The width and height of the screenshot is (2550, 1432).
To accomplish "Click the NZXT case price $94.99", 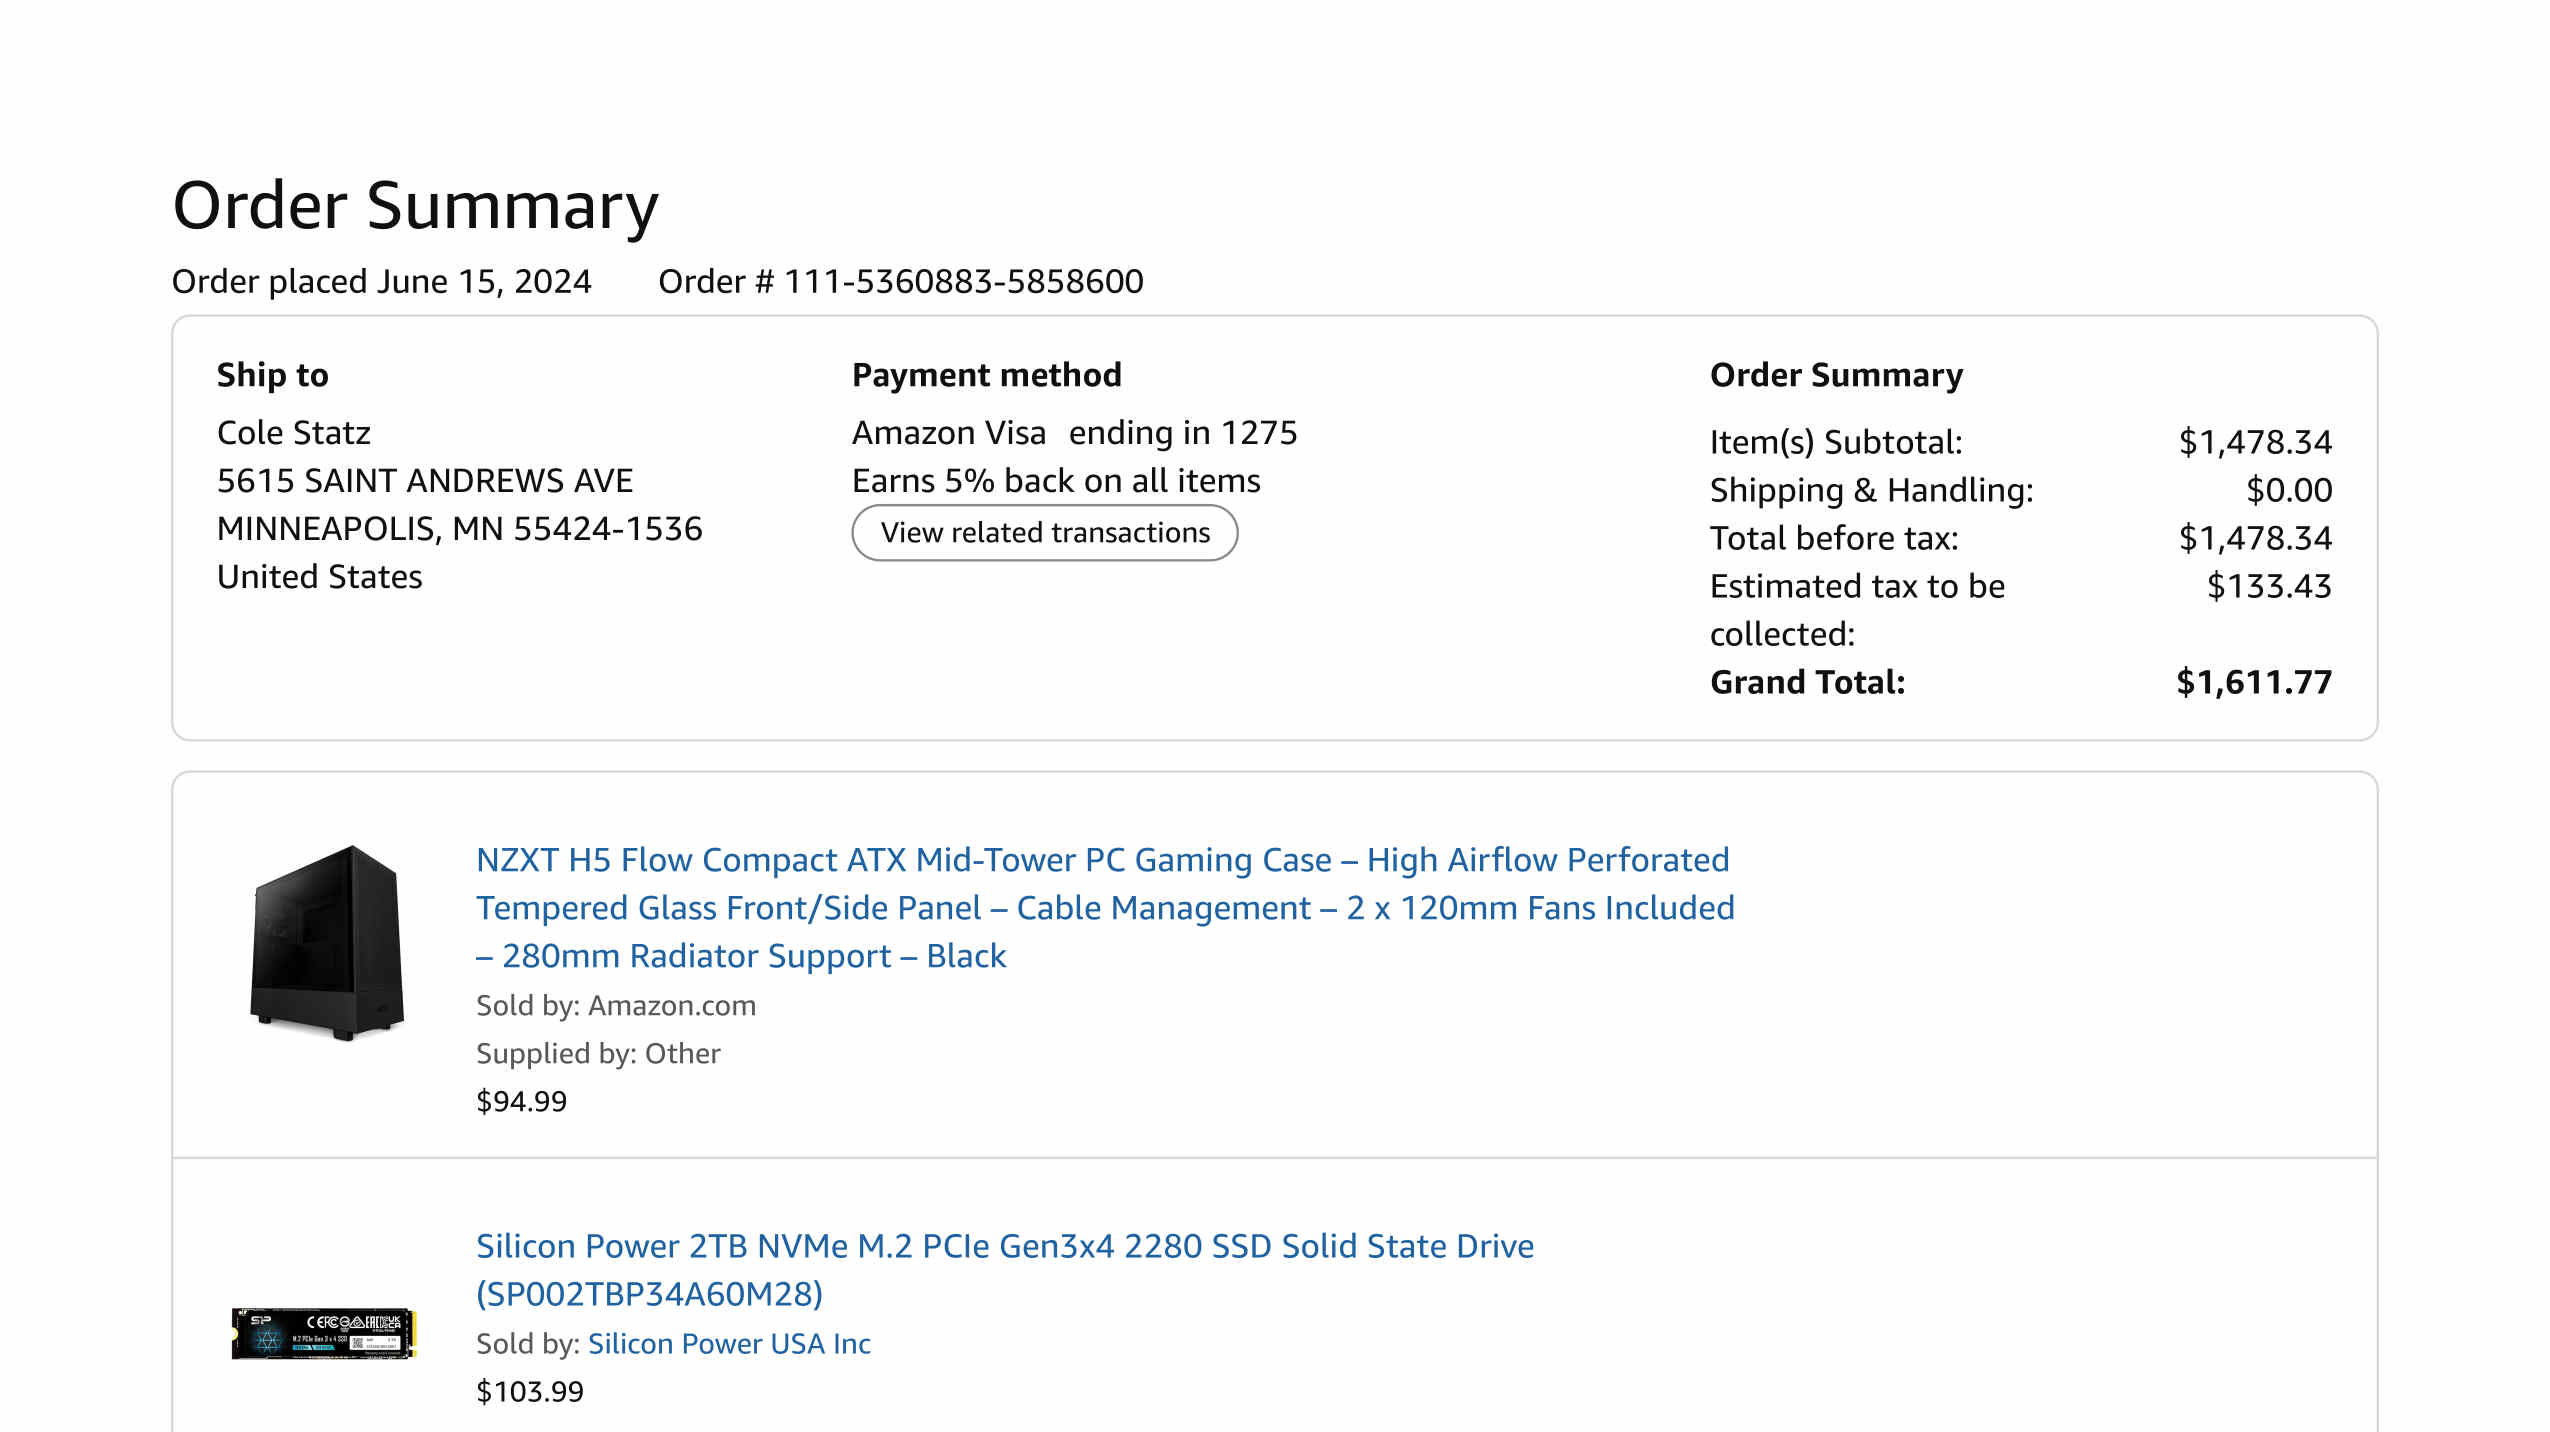I will (521, 1101).
